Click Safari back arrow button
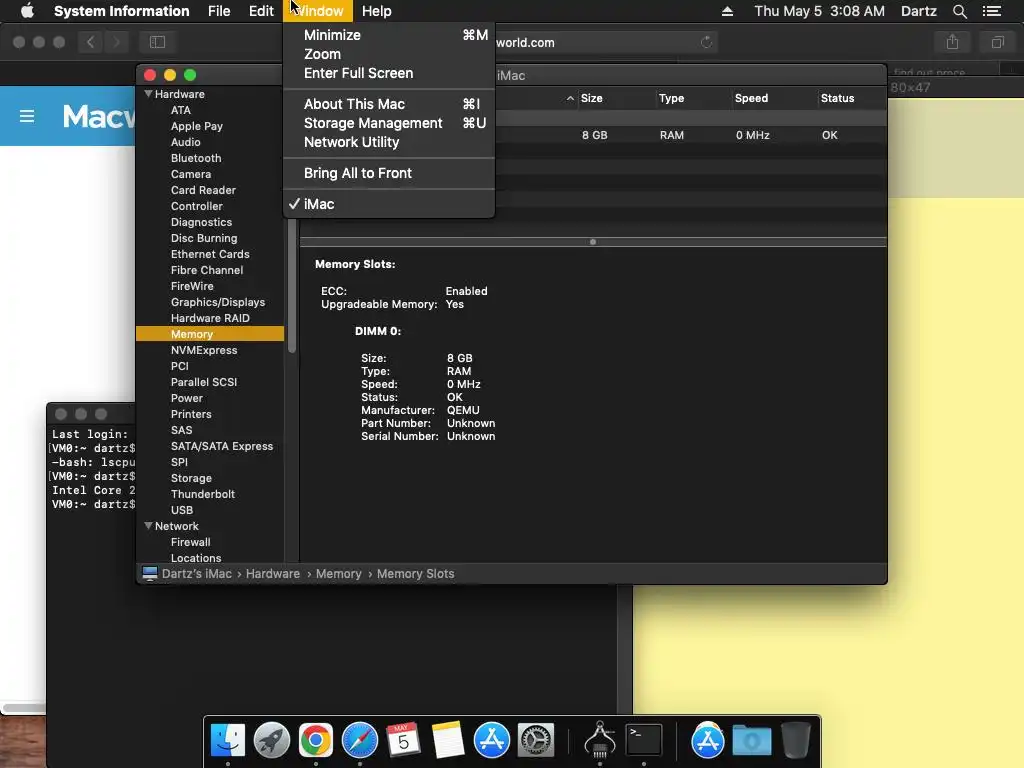The width and height of the screenshot is (1024, 768). click(x=90, y=42)
